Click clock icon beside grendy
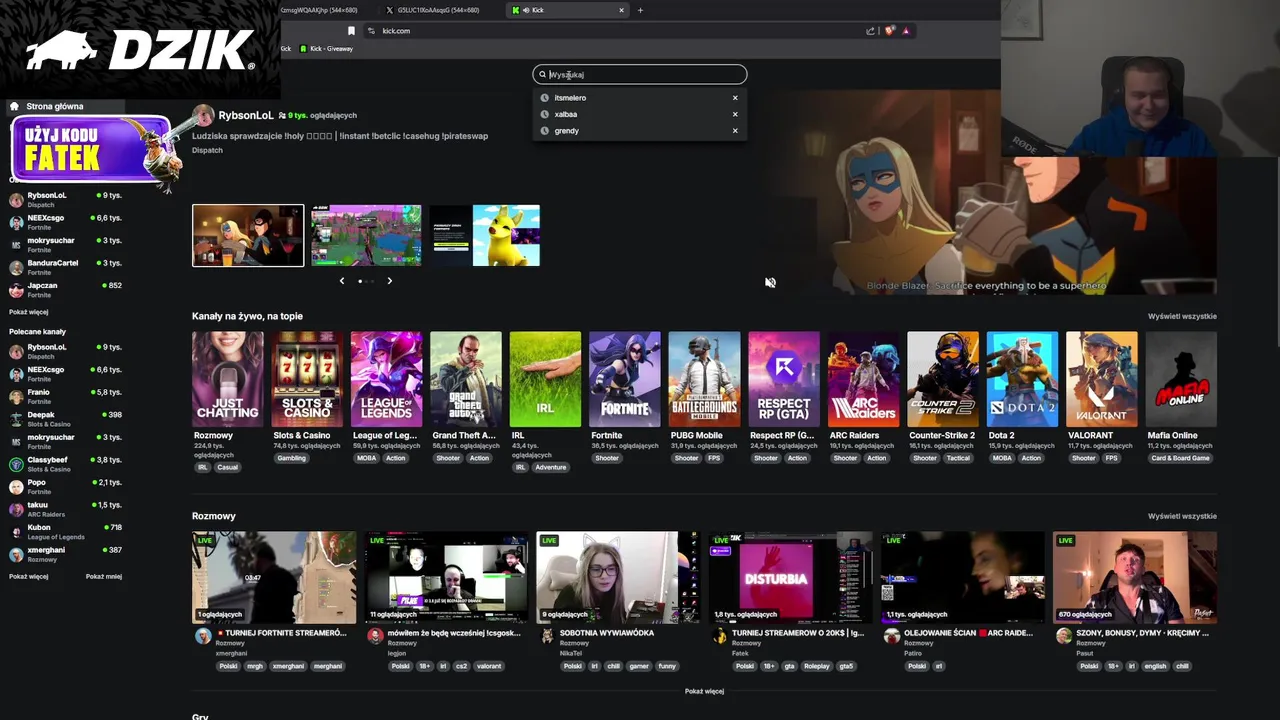Image resolution: width=1280 pixels, height=720 pixels. (x=545, y=131)
